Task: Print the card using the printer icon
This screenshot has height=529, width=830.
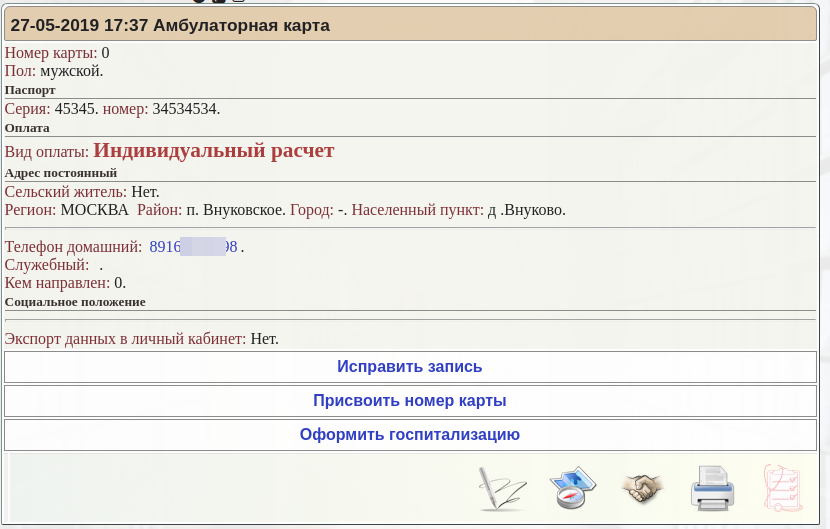Action: [x=712, y=488]
